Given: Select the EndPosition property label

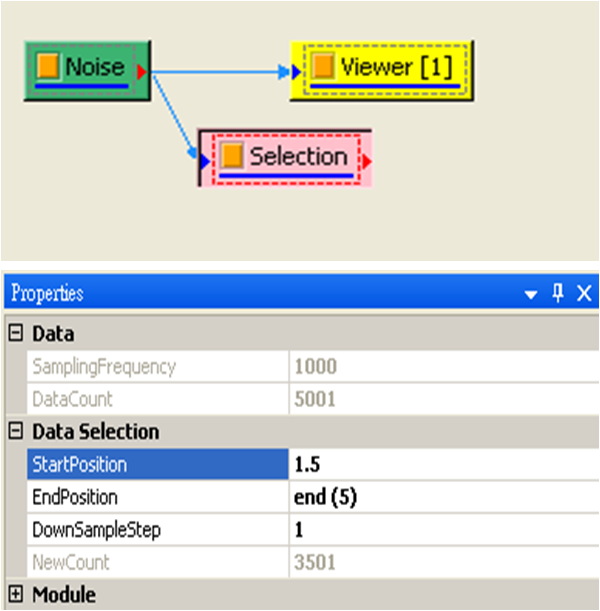Looking at the screenshot, I should click(x=75, y=497).
